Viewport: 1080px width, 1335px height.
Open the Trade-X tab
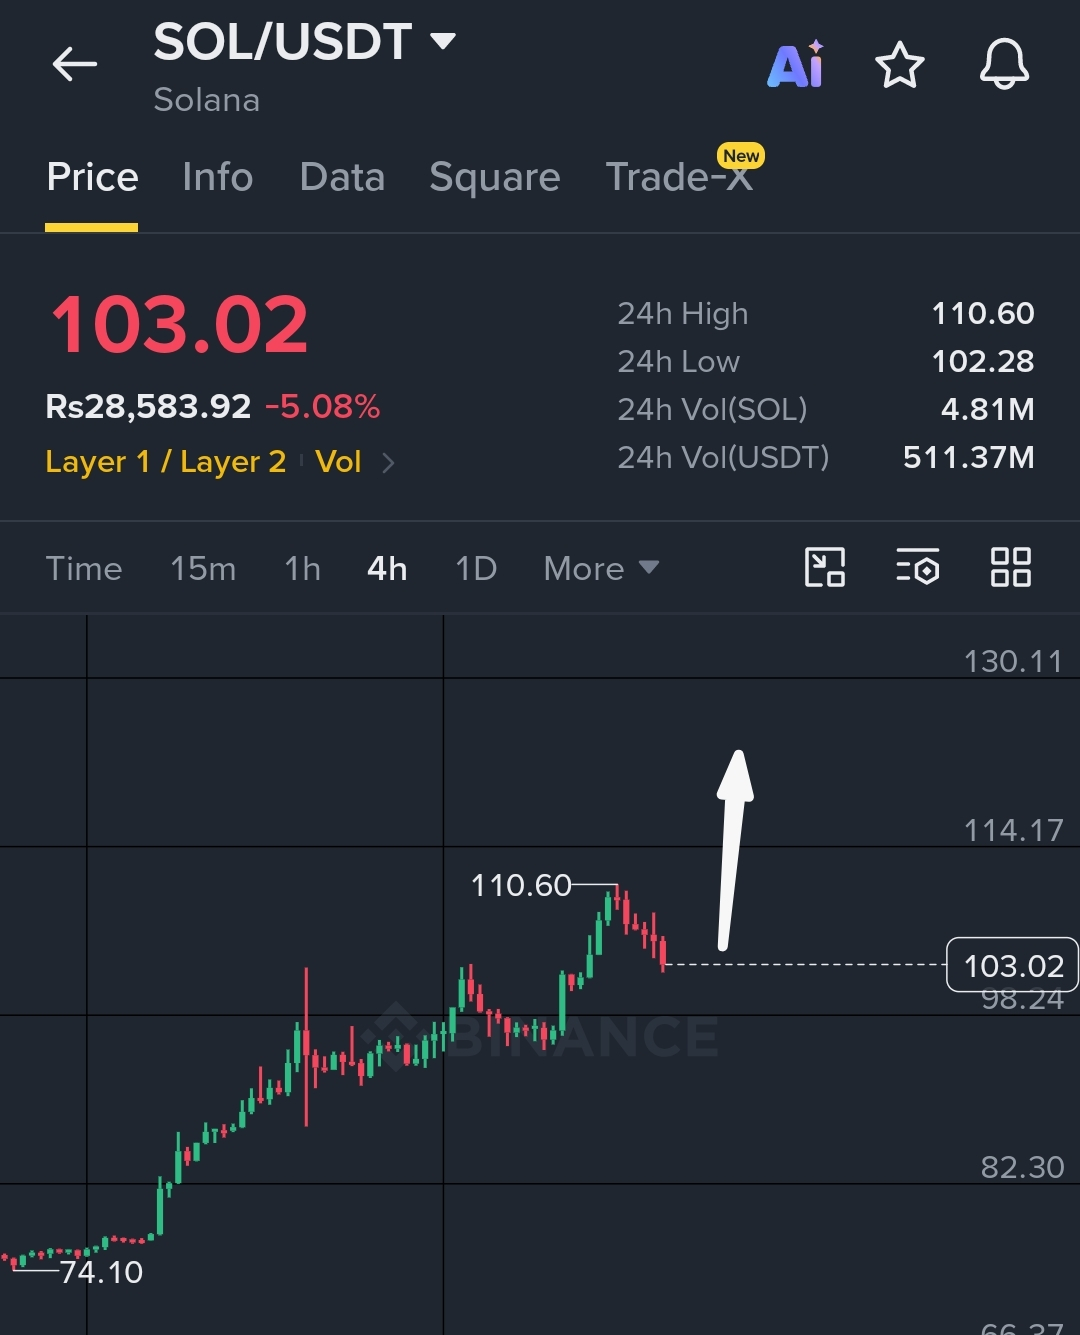(680, 177)
